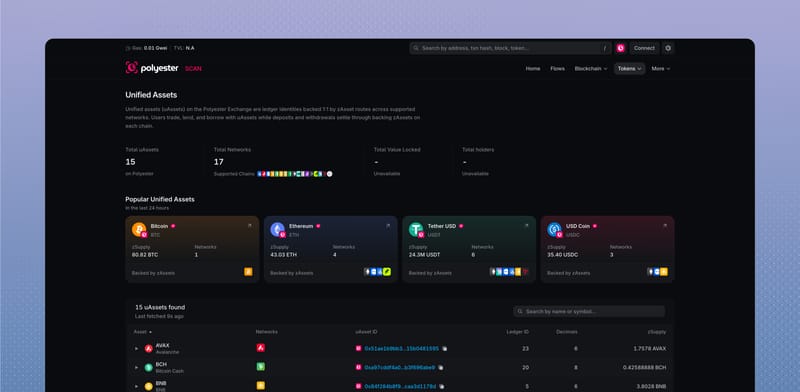Image resolution: width=800 pixels, height=392 pixels.
Task: Open USD Coin card external arrow
Action: [665, 226]
